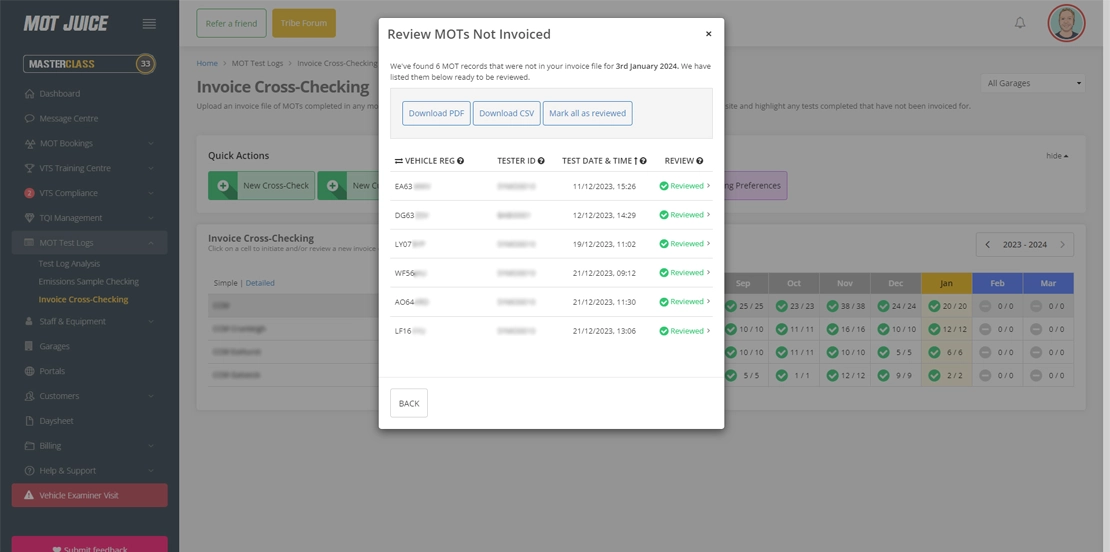Screen dimensions: 1110x552
Task: Open Message Centre in sidebar
Action: [69, 118]
